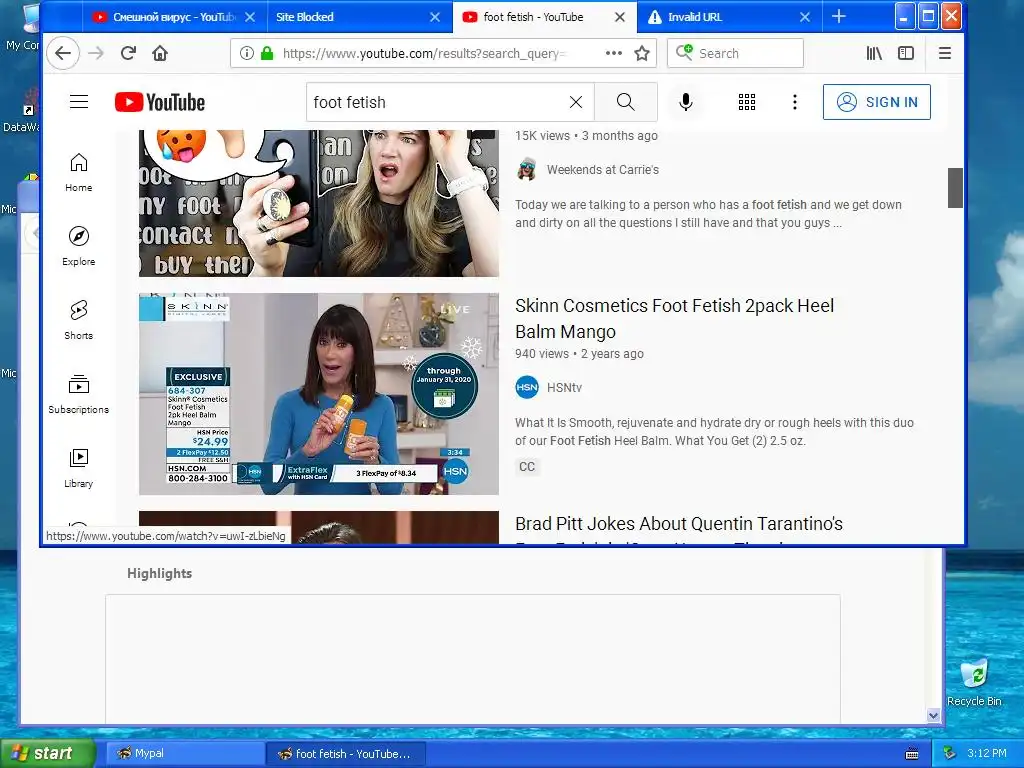1024x768 pixels.
Task: Open Subscriptions in YouTube sidebar
Action: point(78,394)
